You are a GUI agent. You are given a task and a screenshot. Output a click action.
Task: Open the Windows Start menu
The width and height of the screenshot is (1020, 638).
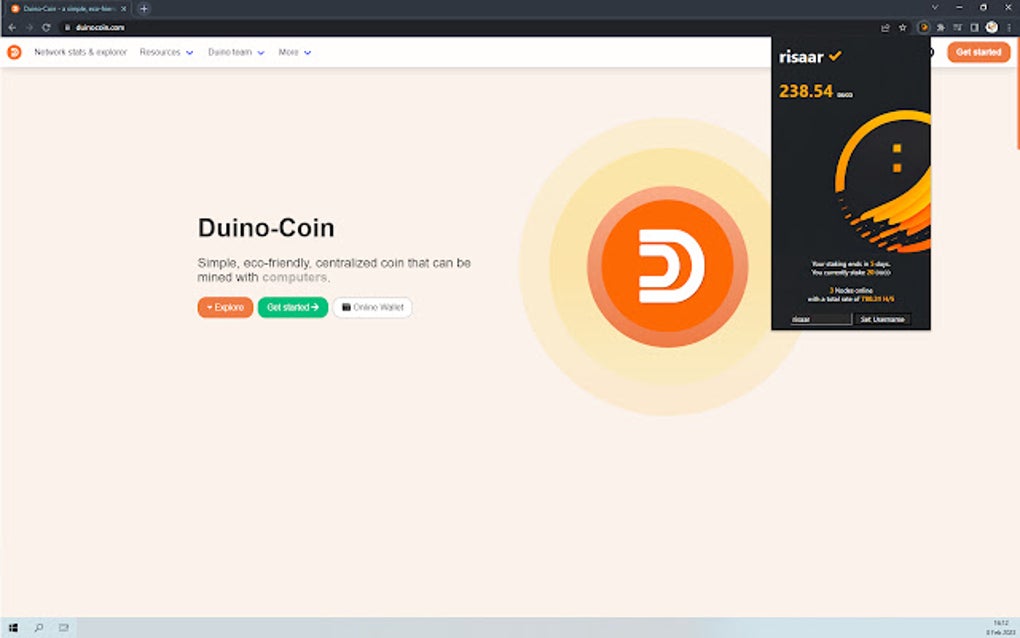(x=13, y=628)
